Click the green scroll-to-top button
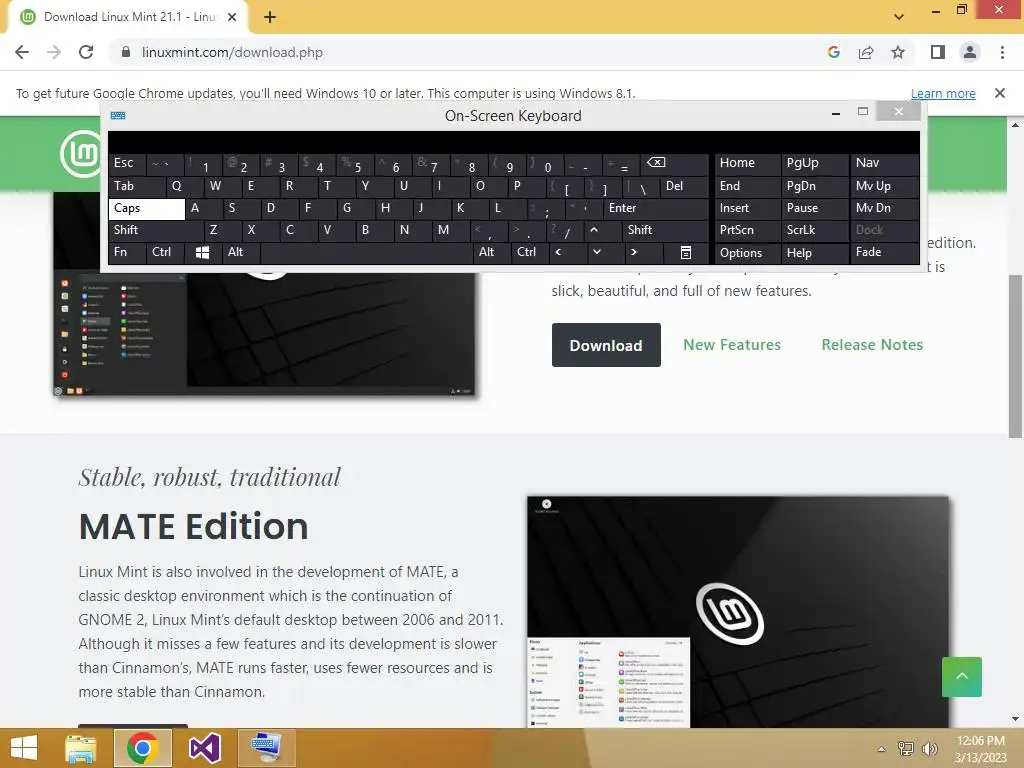 click(961, 677)
